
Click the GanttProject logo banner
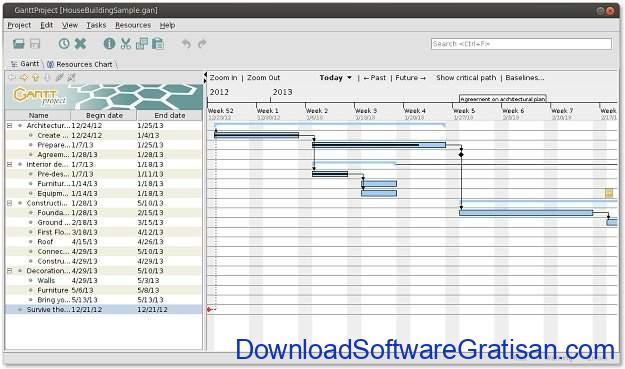[x=104, y=96]
